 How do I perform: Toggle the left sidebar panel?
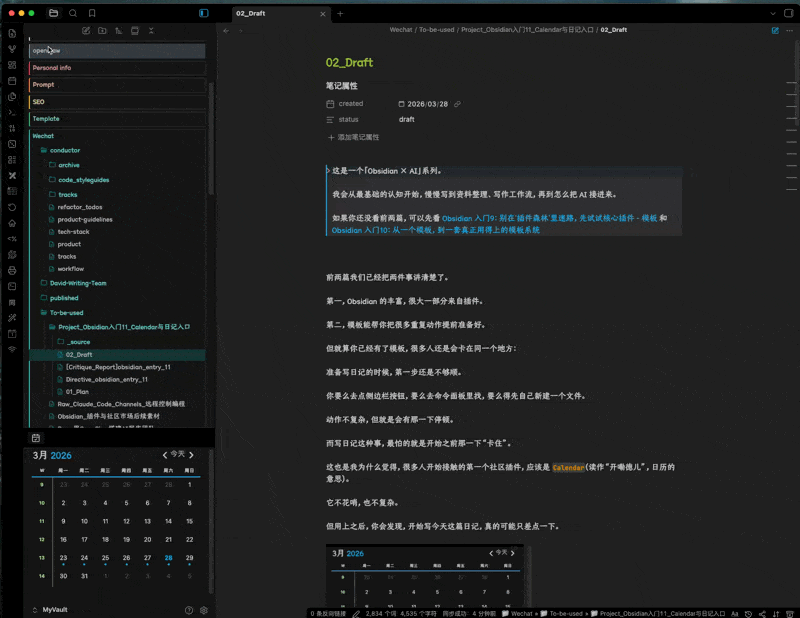[x=204, y=13]
